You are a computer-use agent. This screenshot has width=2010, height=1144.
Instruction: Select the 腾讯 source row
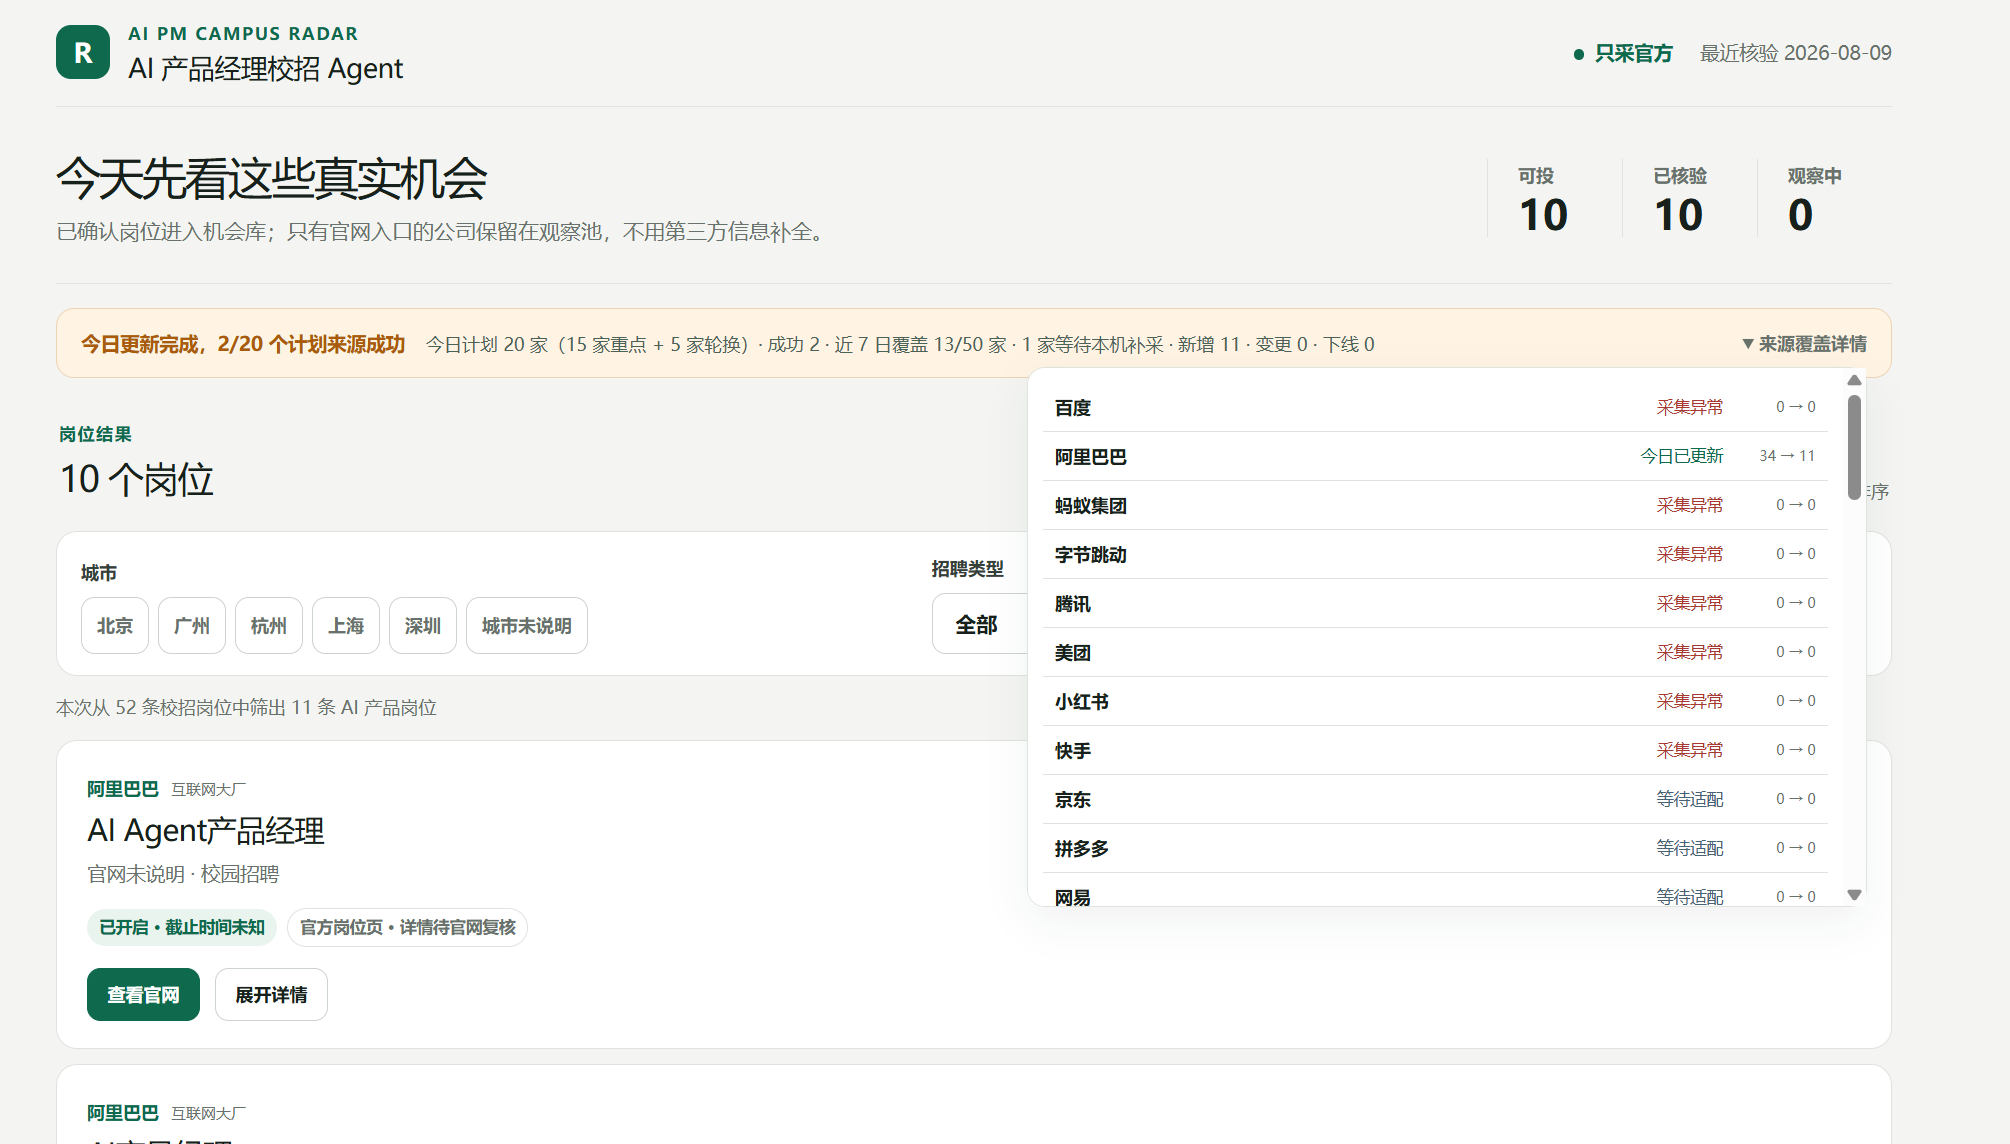pyautogui.click(x=1435, y=604)
